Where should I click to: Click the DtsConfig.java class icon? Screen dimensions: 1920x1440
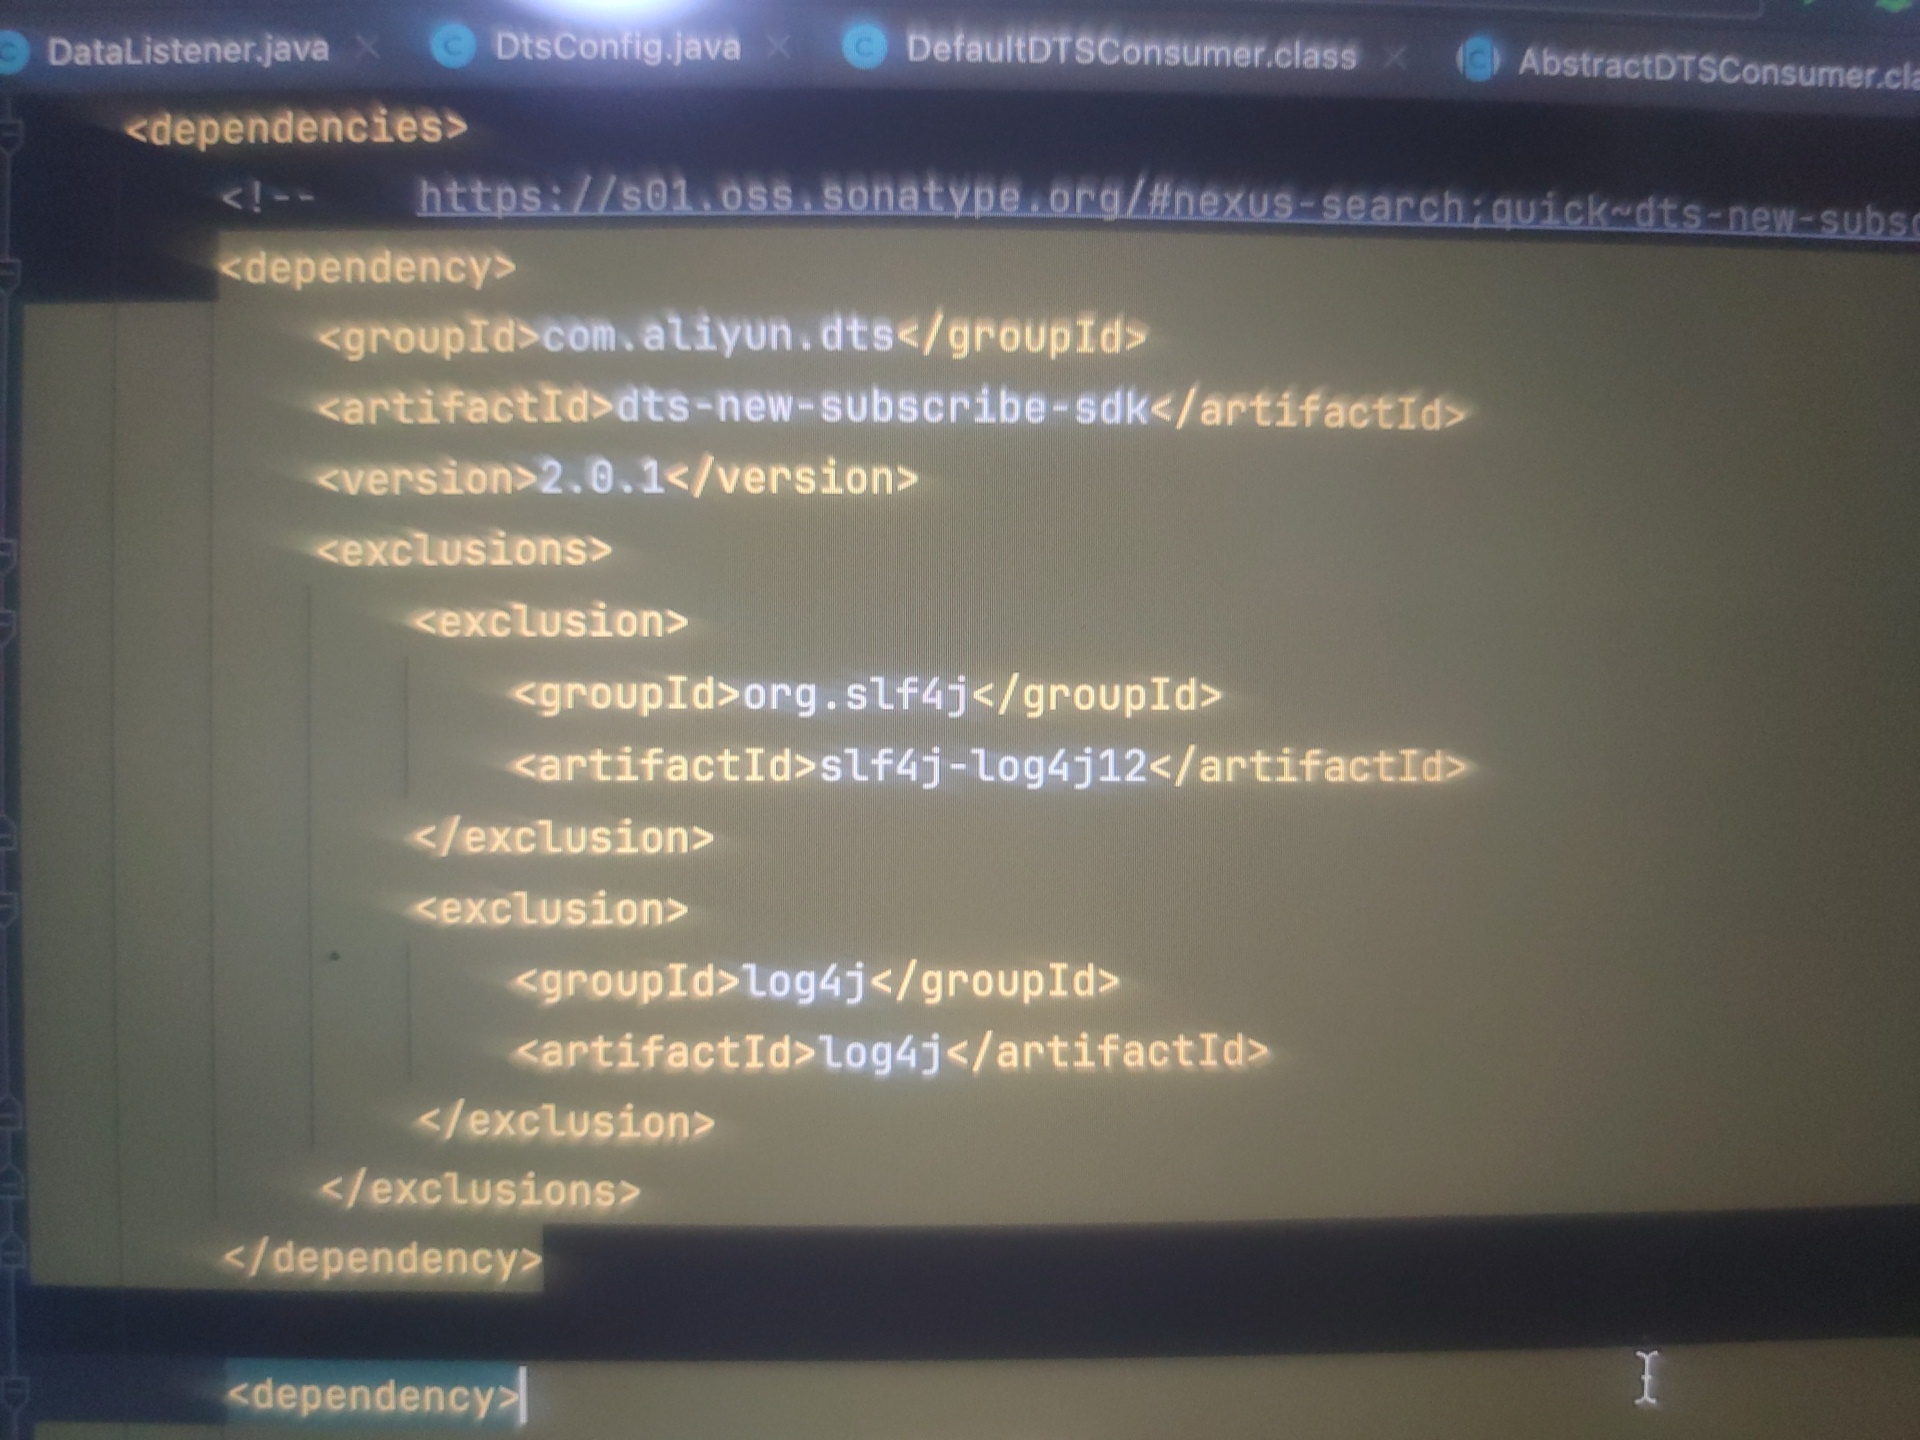[453, 46]
